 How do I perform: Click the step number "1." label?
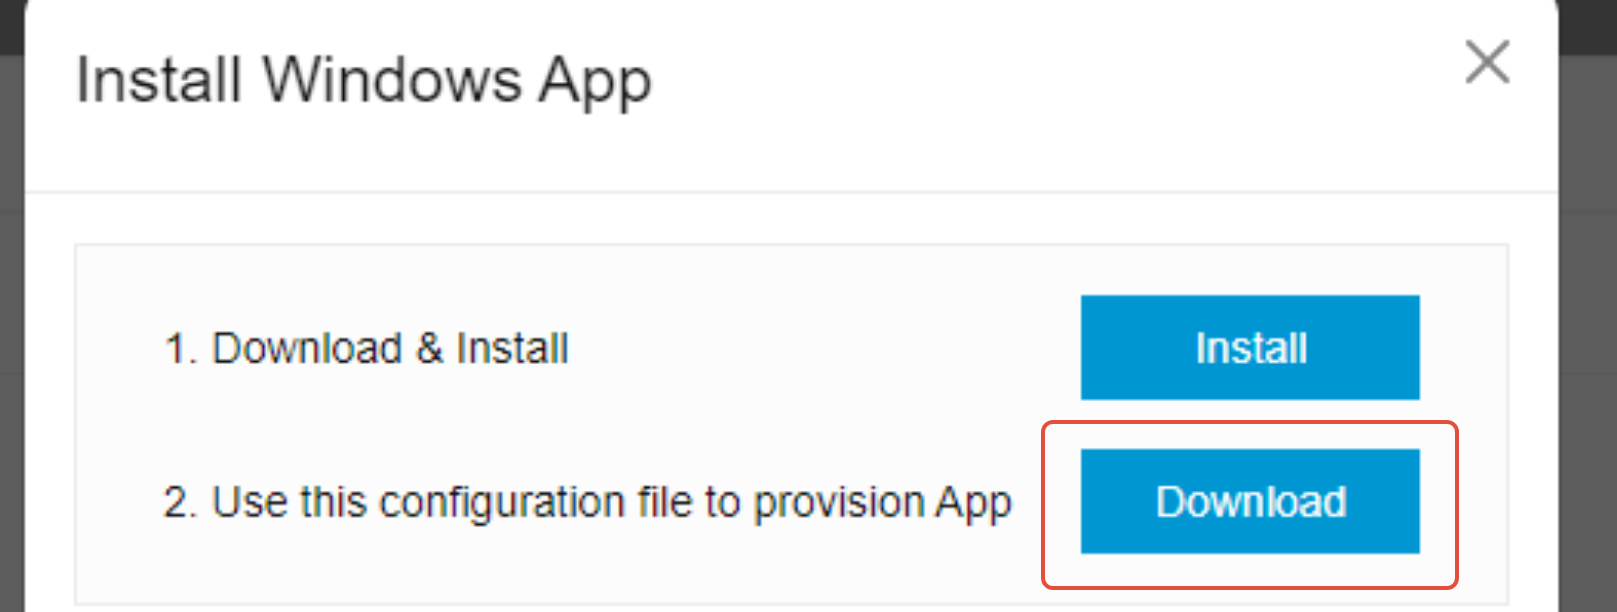click(x=182, y=349)
